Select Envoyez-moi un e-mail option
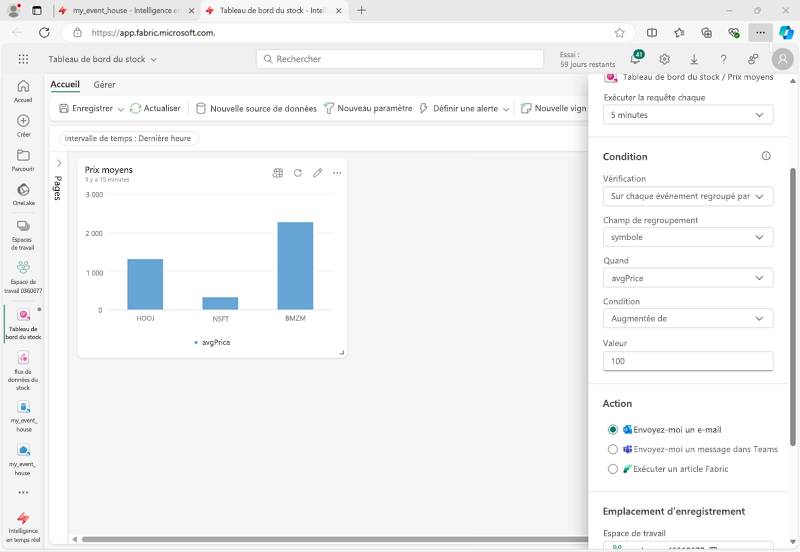This screenshot has height=552, width=800. click(x=613, y=430)
